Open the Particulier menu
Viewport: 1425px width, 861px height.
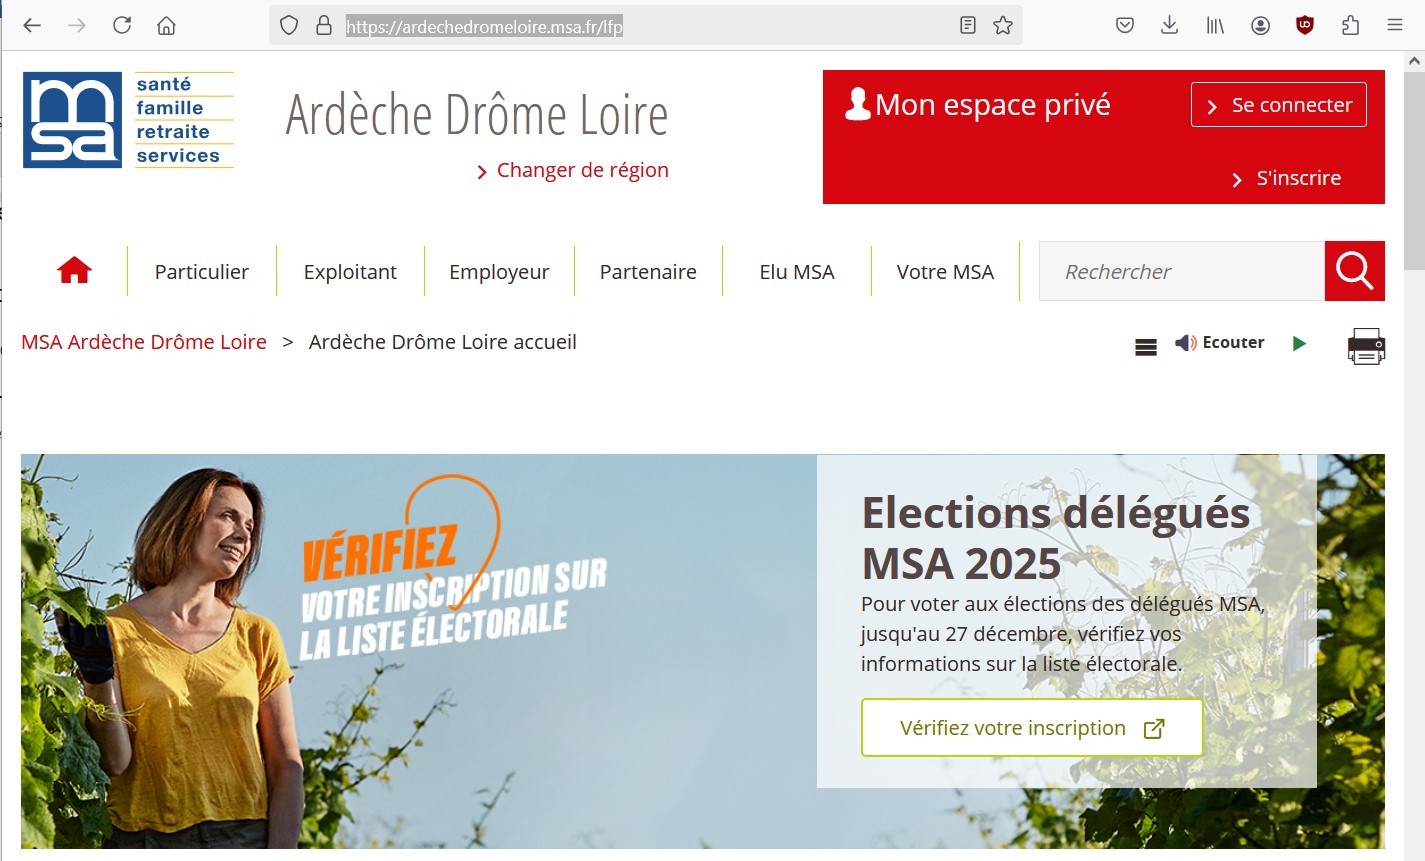(x=202, y=272)
